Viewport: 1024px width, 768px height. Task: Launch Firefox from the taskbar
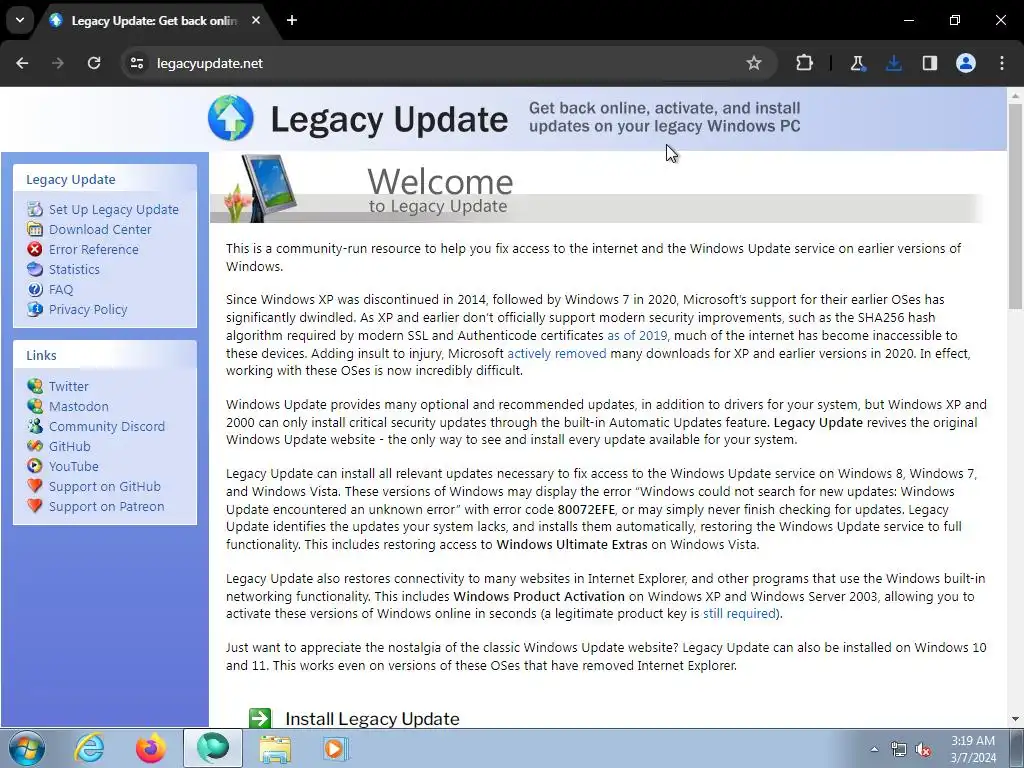[x=151, y=748]
